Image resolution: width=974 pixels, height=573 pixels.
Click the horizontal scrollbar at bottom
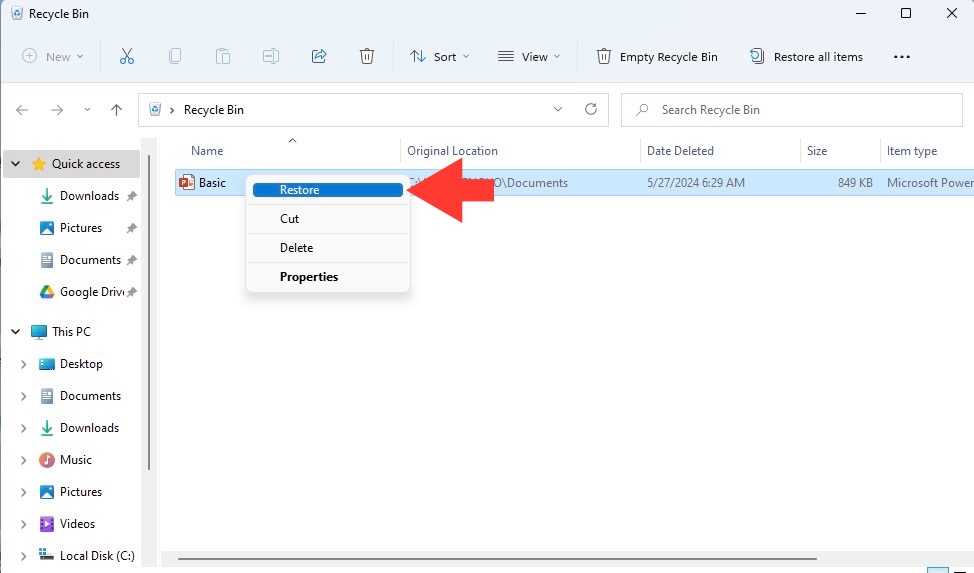click(497, 559)
